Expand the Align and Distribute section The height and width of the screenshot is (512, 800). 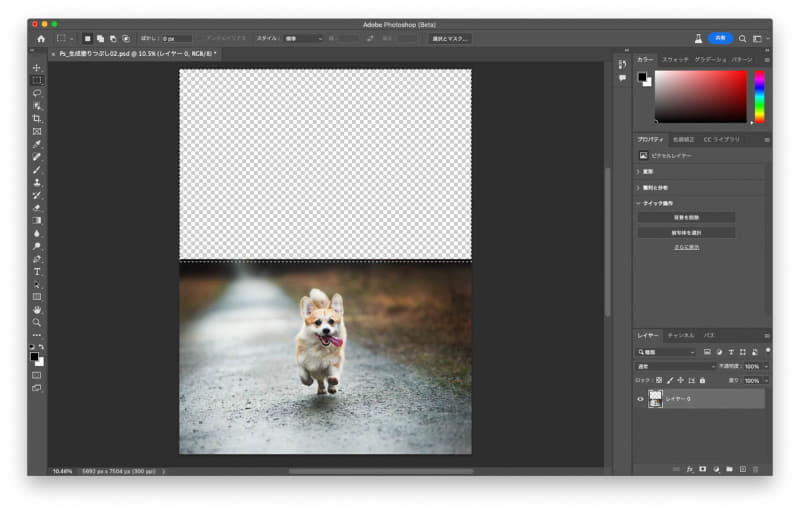(638, 188)
